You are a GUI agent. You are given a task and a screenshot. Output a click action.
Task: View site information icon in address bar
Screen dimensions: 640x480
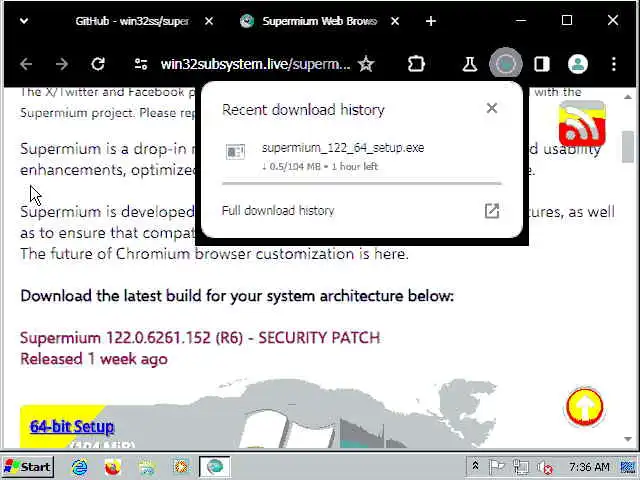141,64
